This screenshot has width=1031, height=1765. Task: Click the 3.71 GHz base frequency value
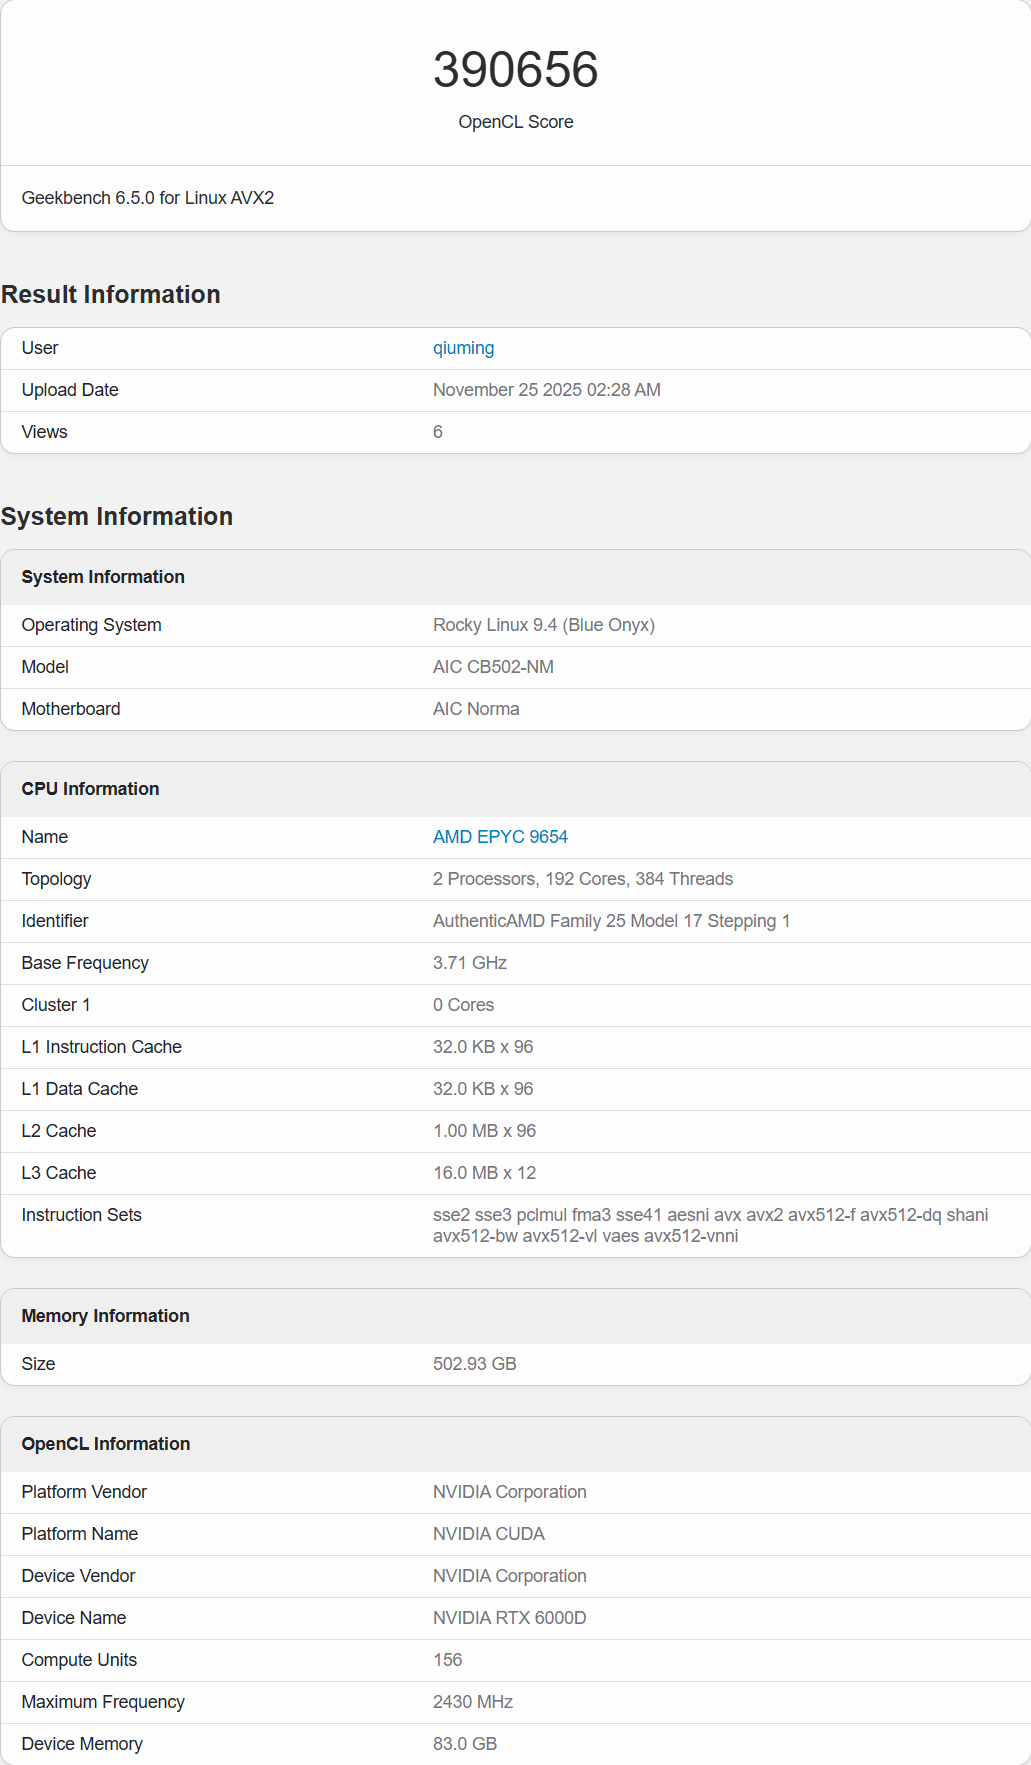pos(470,963)
